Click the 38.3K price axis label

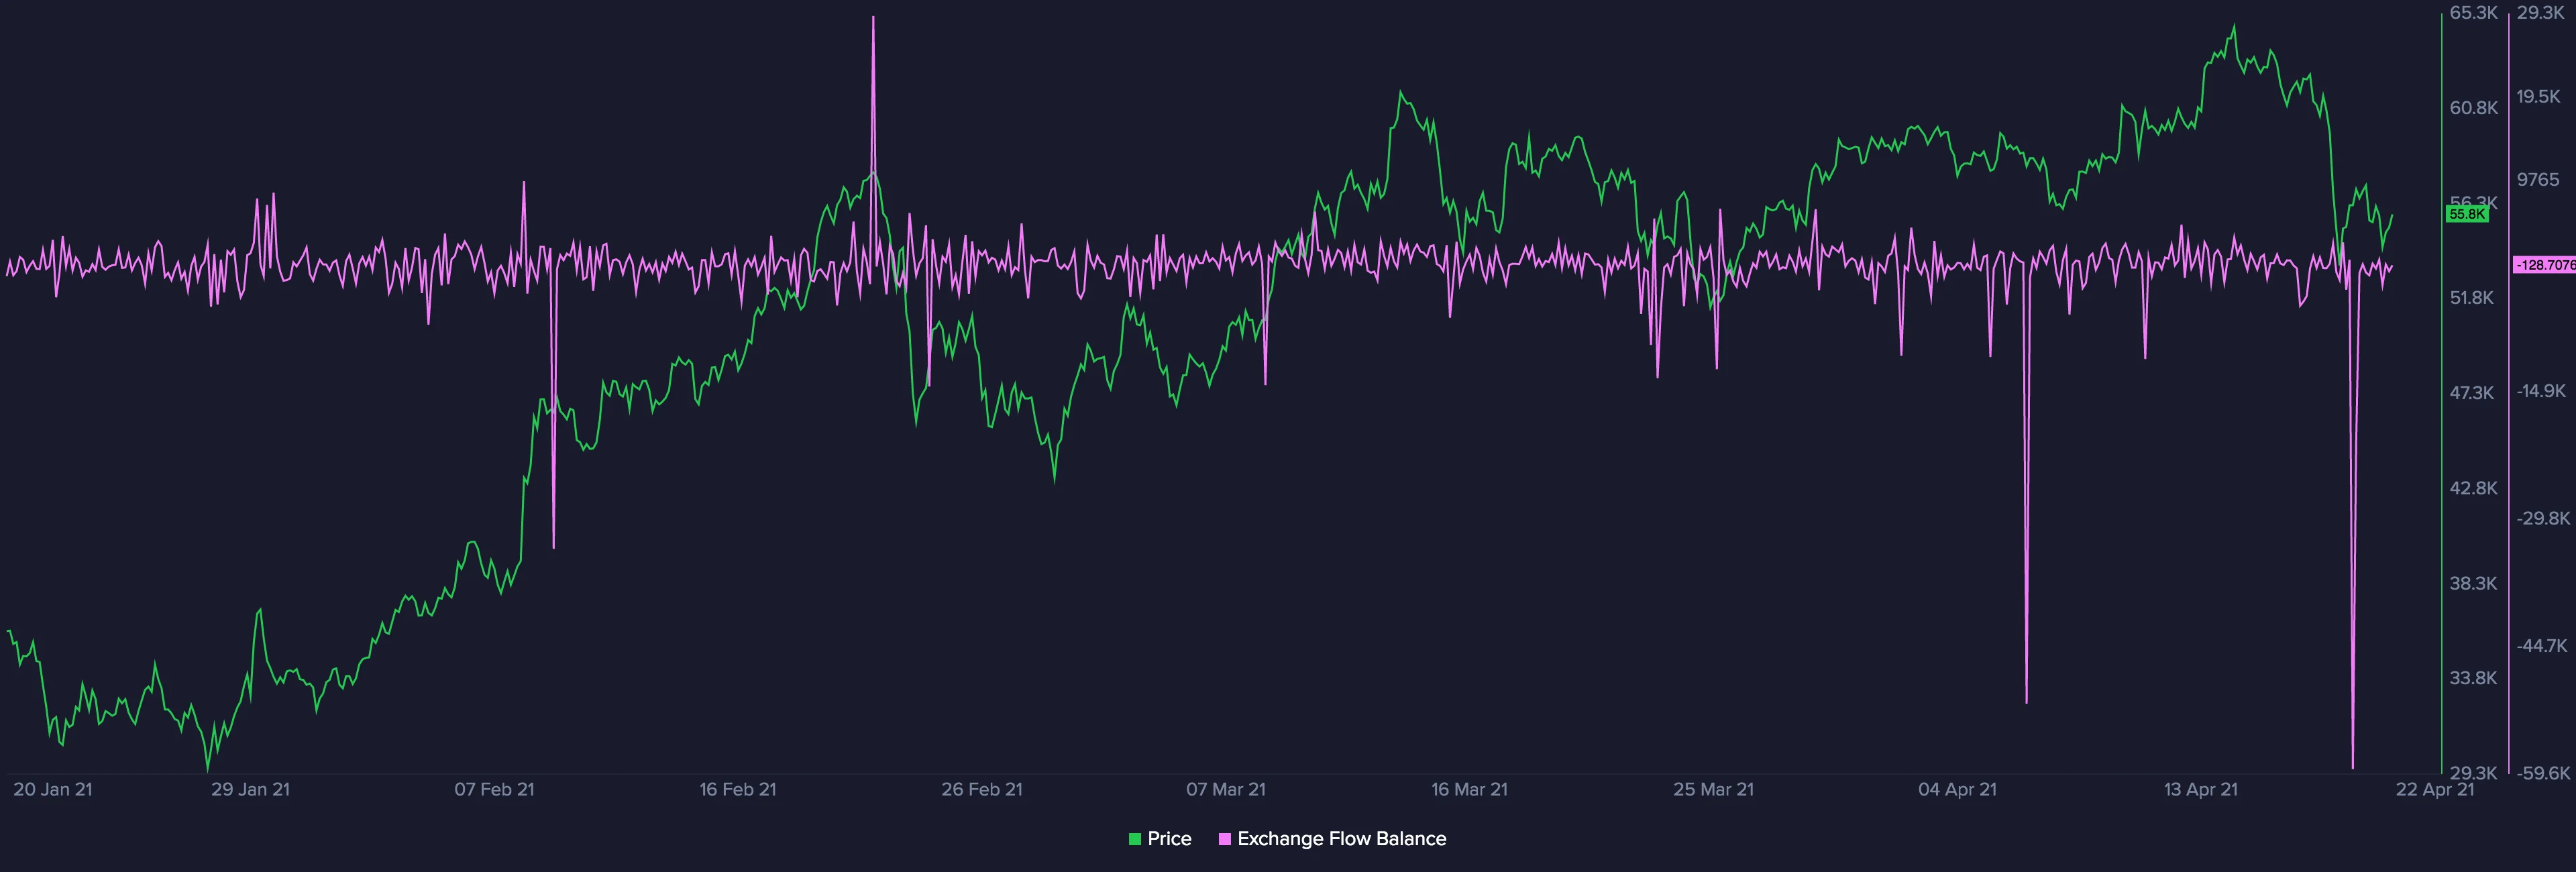[2473, 583]
